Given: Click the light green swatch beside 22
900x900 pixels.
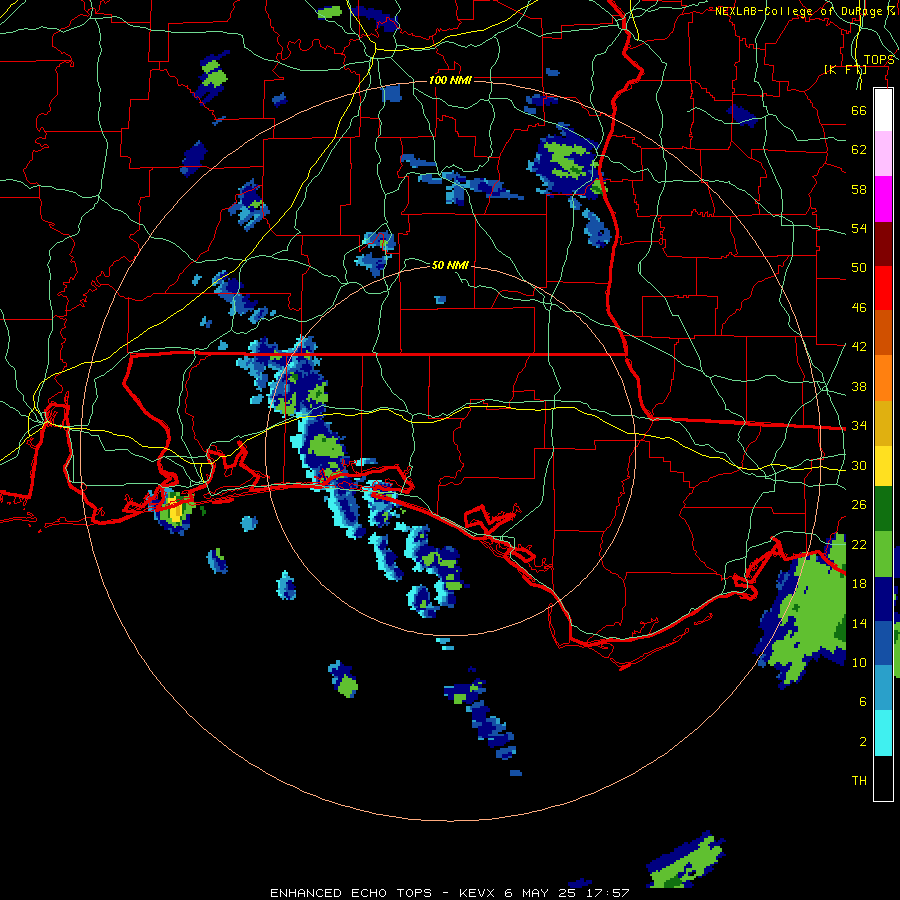Looking at the screenshot, I should click(883, 554).
